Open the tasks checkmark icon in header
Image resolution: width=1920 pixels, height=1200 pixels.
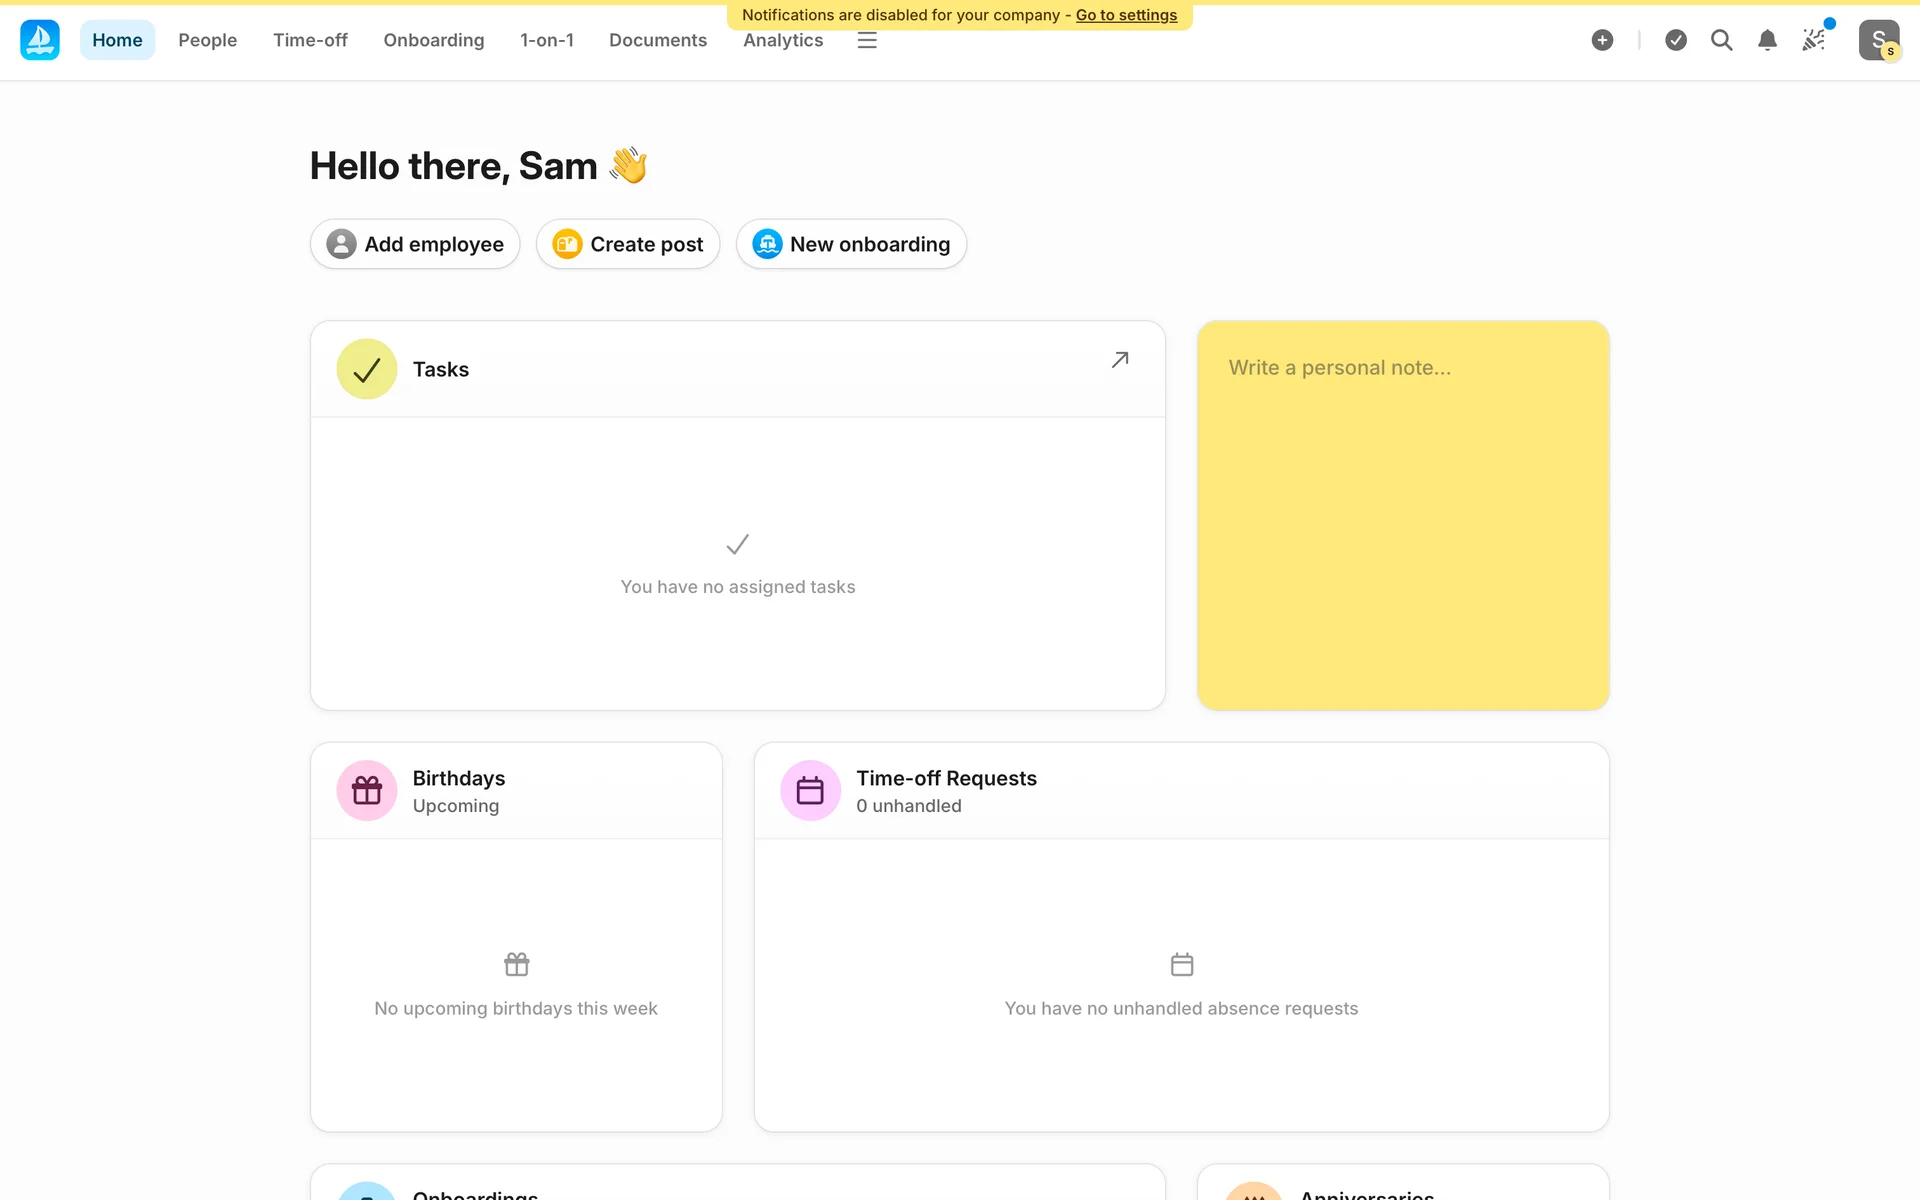click(x=1676, y=40)
